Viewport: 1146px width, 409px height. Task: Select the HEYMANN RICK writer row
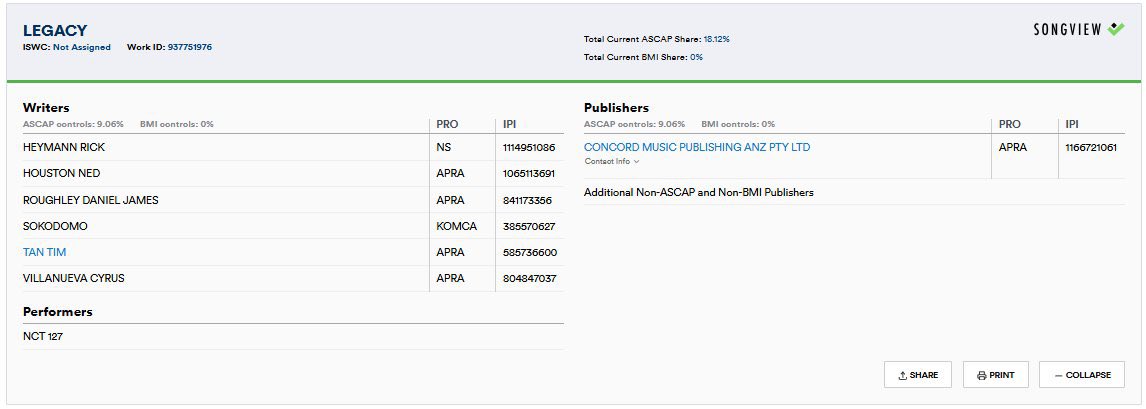(x=293, y=148)
